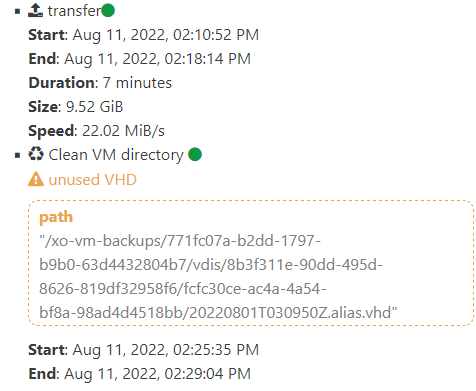The image size is (476, 391).
Task: Click the transfer End timestamp 02:18:14 PM
Action: (x=157, y=59)
